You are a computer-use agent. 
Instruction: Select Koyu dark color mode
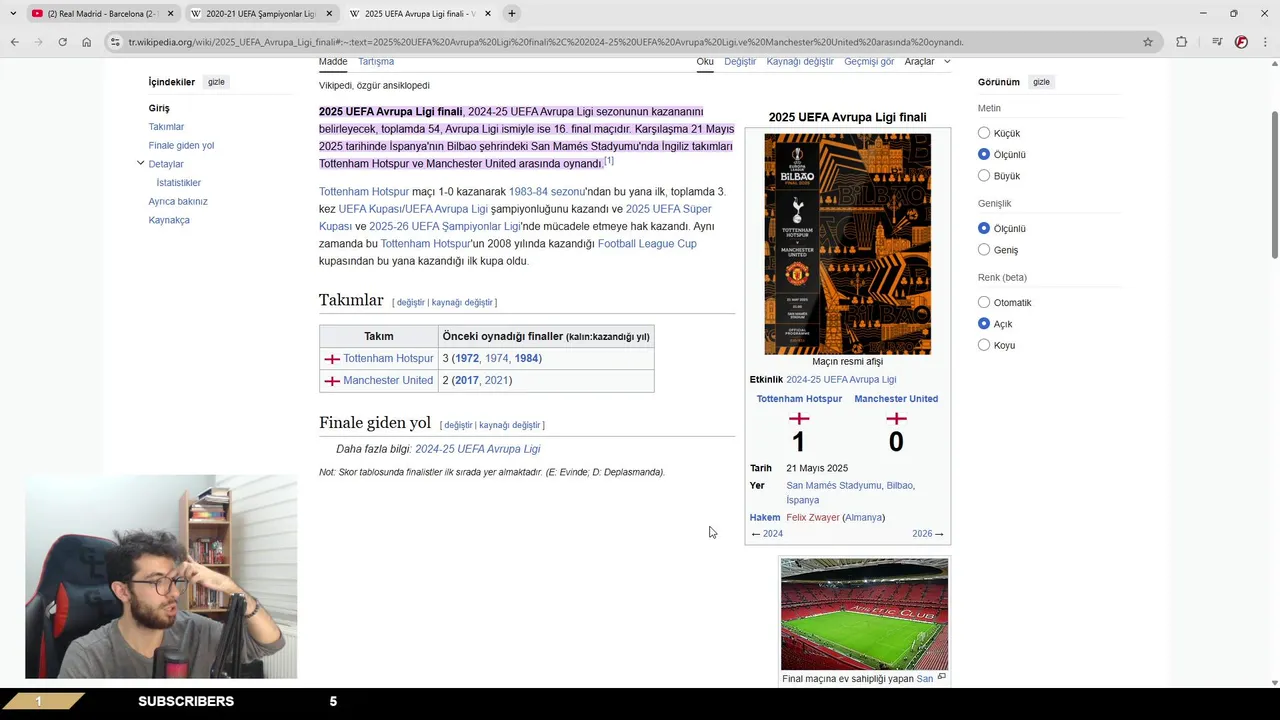coord(984,345)
